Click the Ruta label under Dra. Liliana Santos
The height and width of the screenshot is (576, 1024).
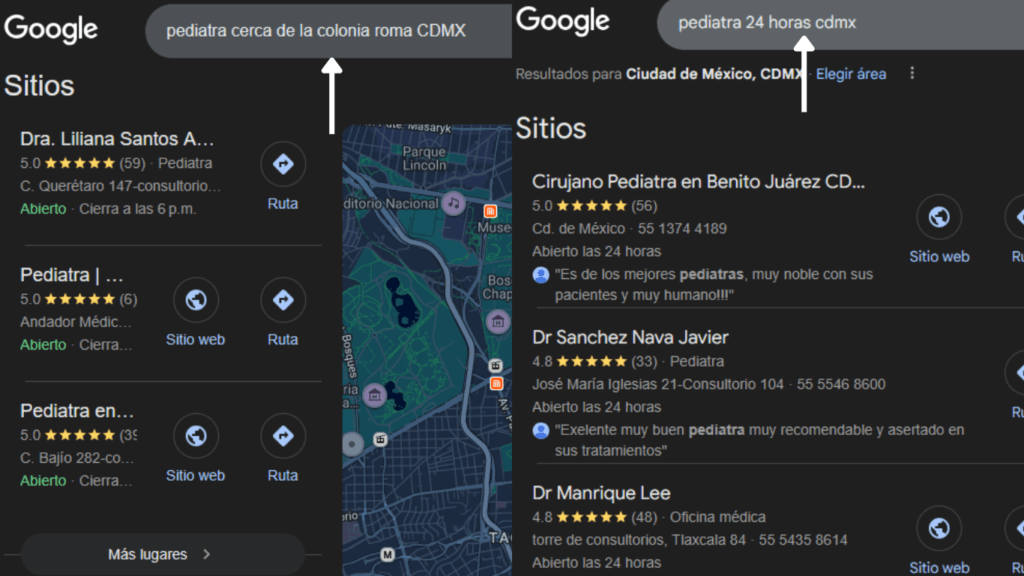[x=283, y=204]
